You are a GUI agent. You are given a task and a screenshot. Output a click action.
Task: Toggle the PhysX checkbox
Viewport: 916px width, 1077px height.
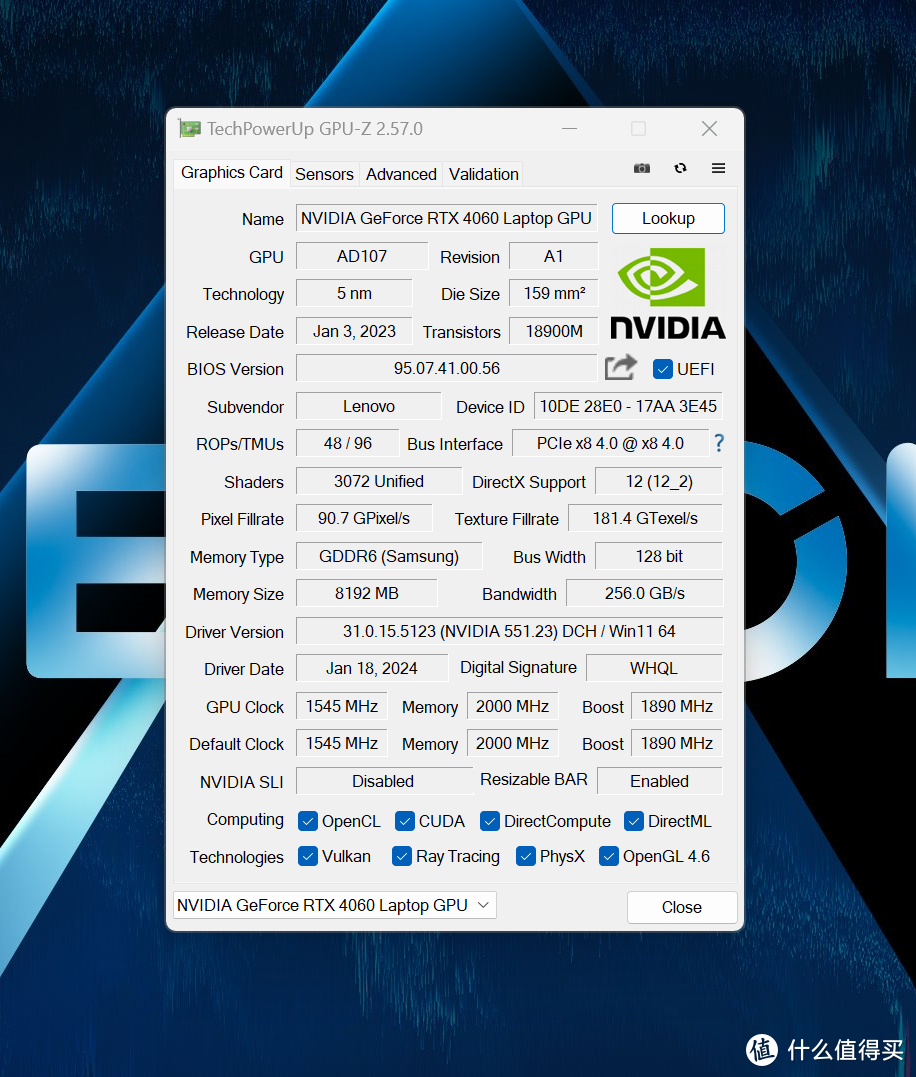(x=525, y=857)
